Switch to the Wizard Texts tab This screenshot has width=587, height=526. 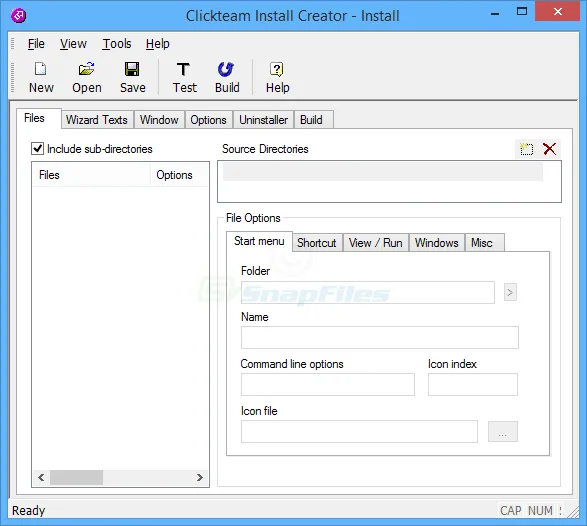[97, 120]
